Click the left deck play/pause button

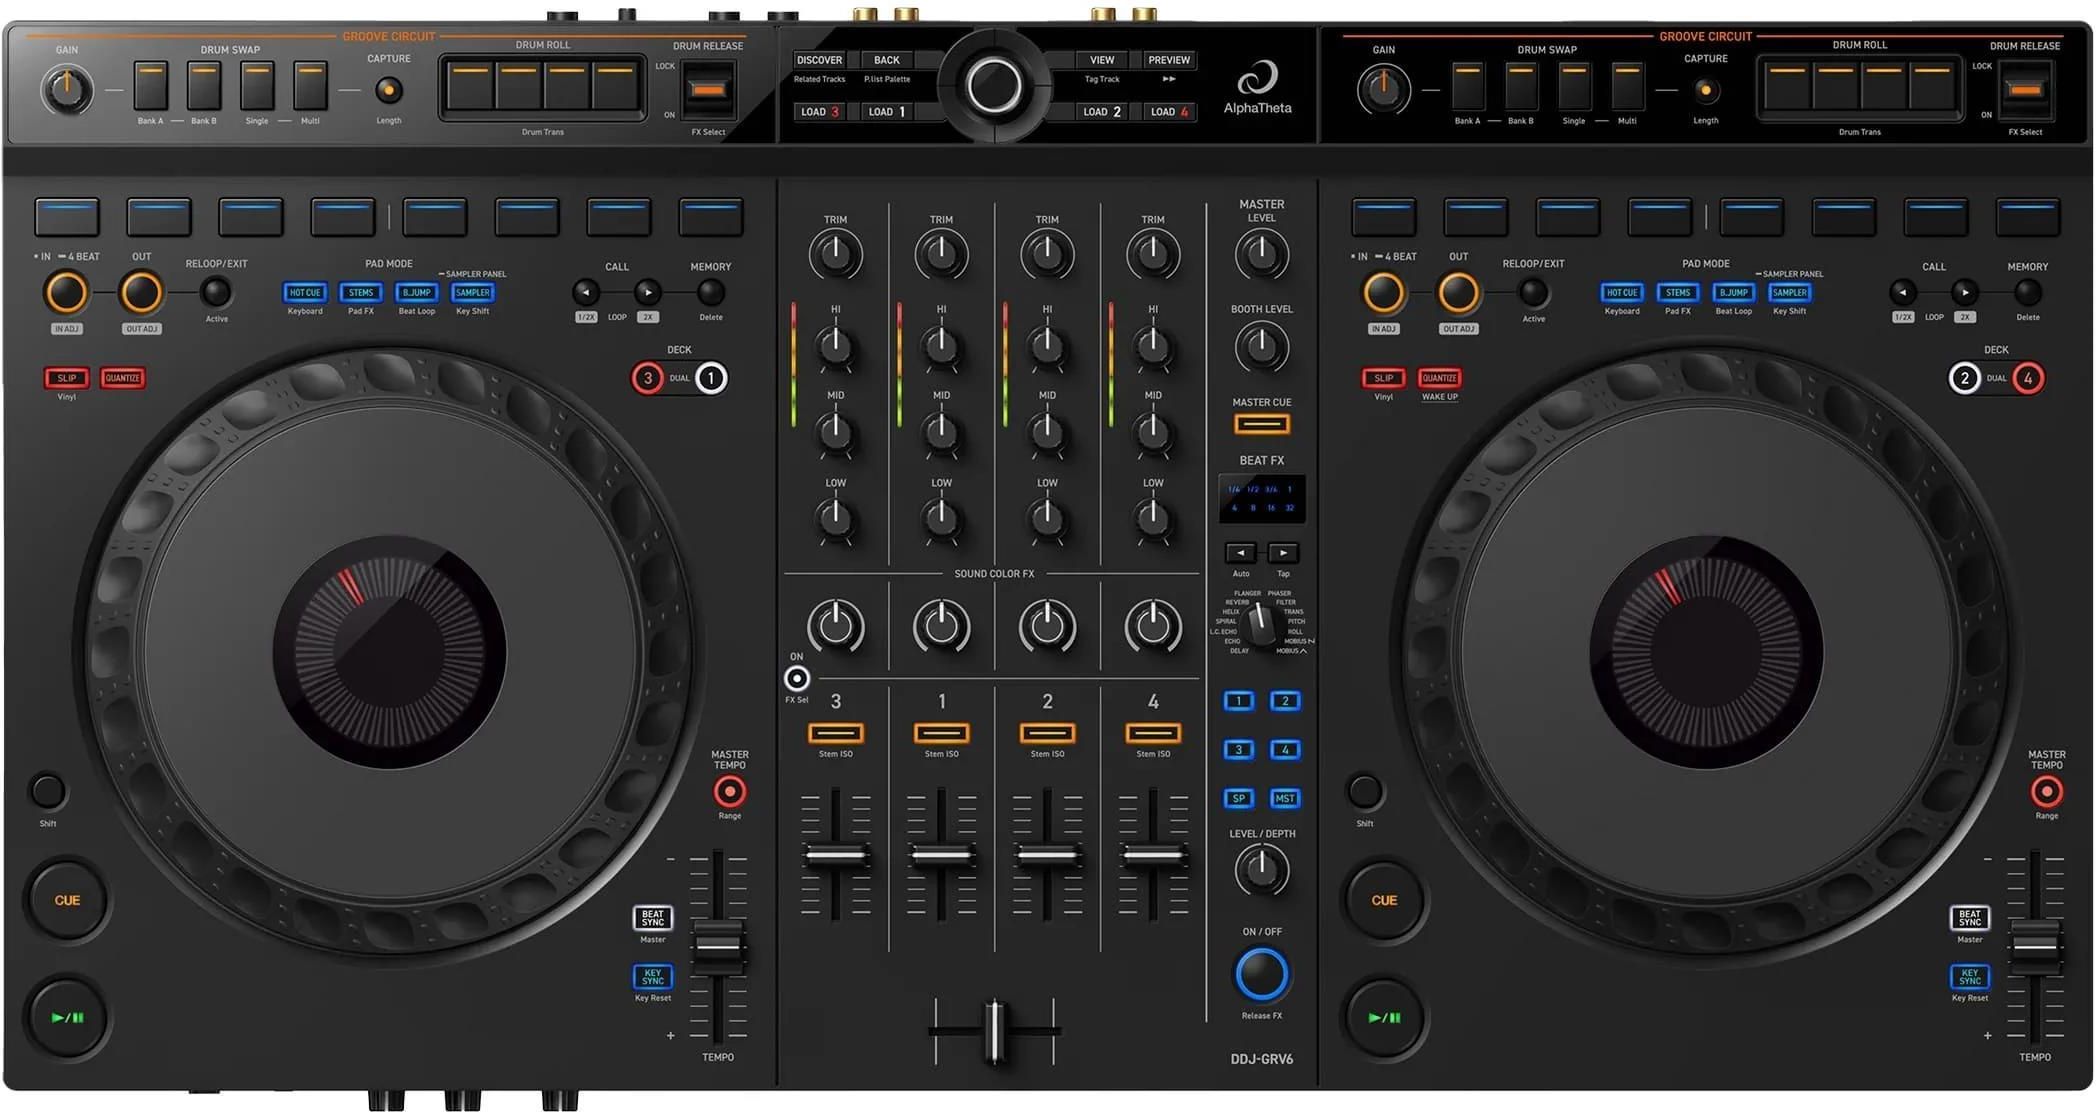(x=67, y=1017)
